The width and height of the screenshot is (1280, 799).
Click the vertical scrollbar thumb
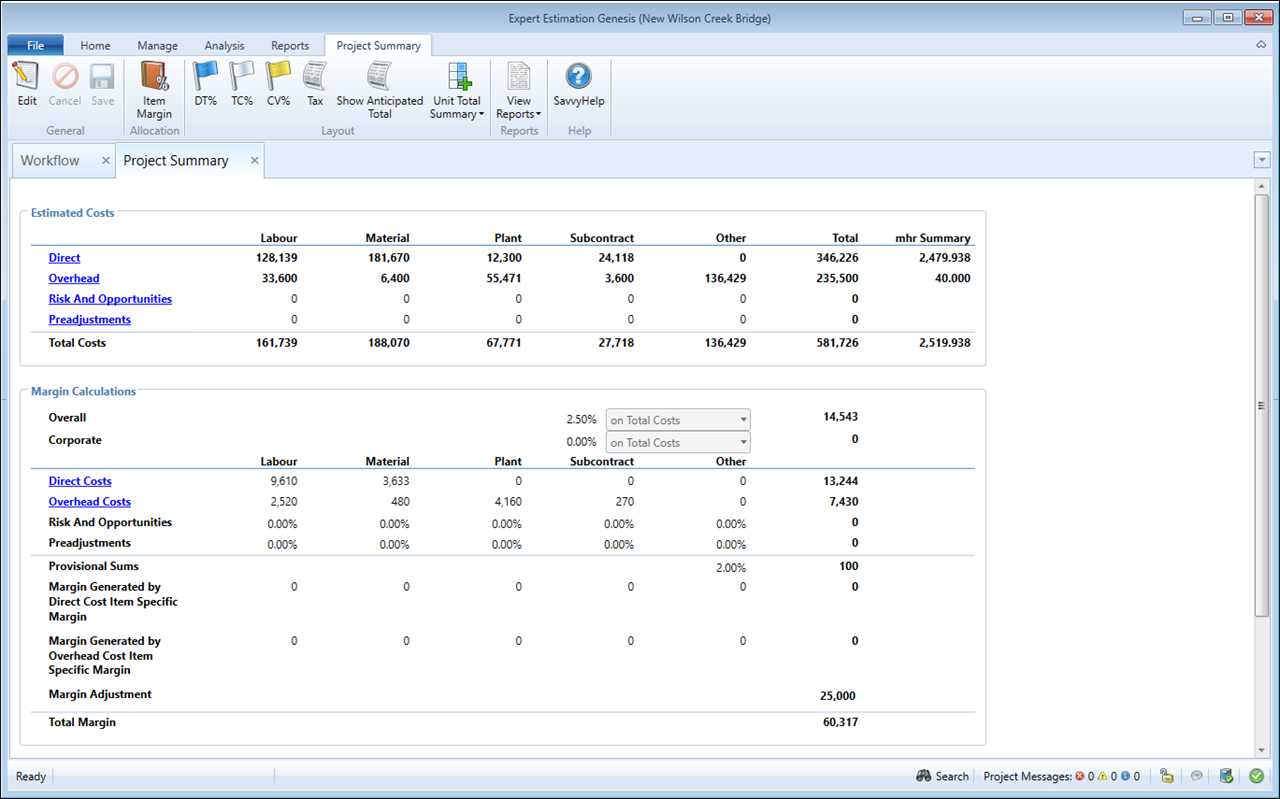tap(1262, 405)
